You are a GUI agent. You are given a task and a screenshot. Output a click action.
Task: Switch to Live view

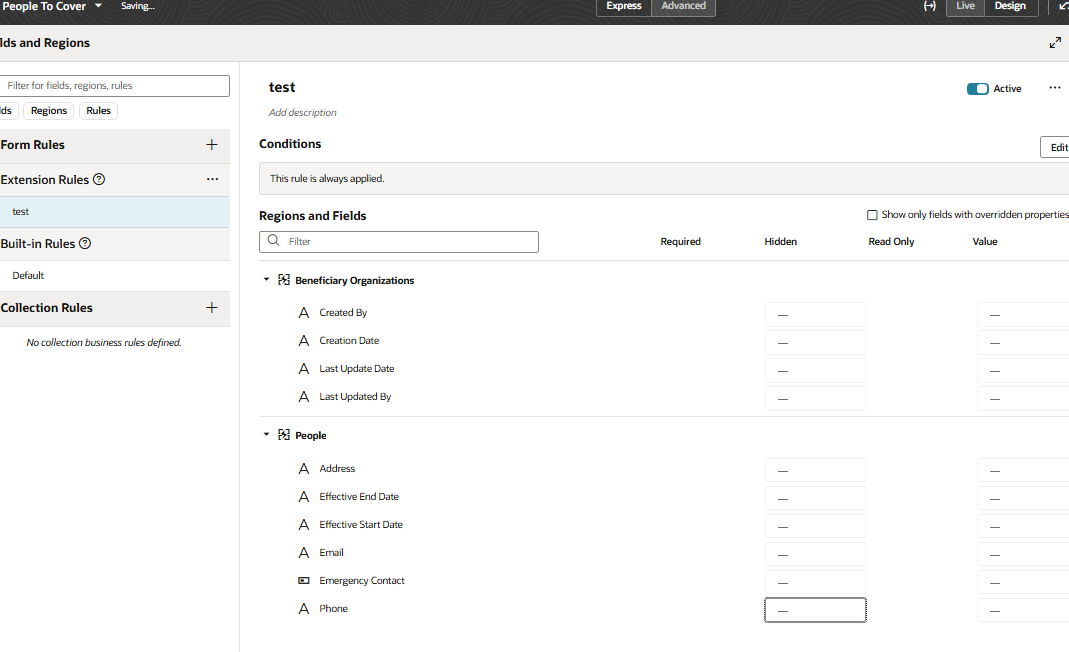pos(965,6)
